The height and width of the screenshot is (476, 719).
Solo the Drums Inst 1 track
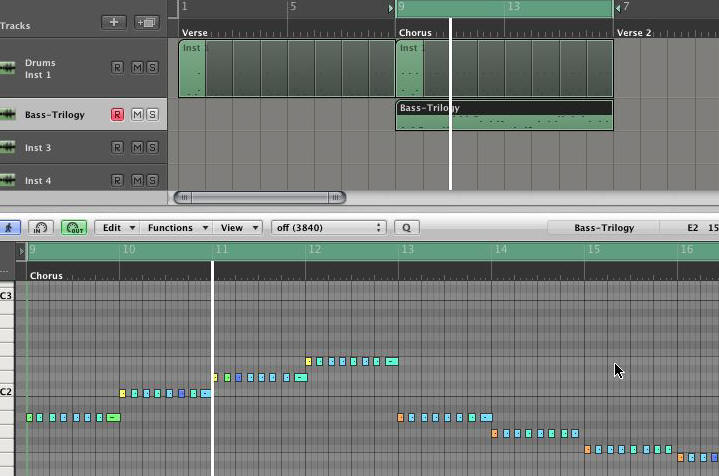click(x=152, y=67)
